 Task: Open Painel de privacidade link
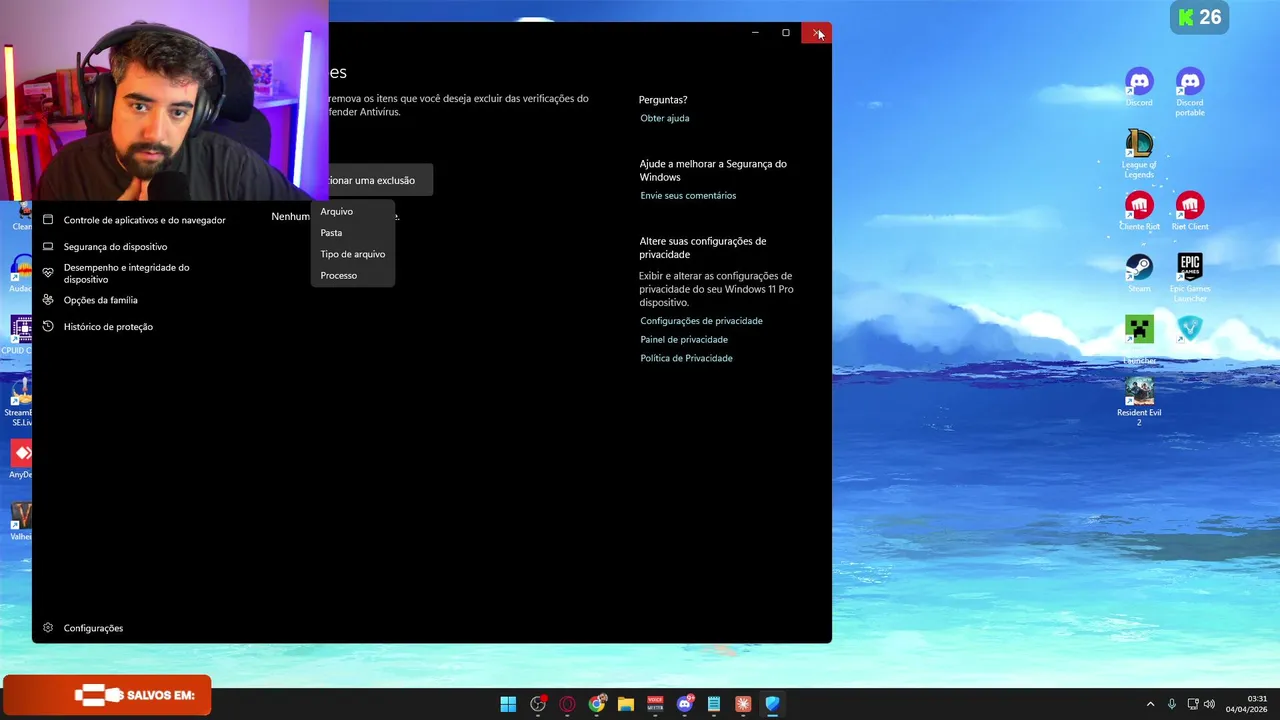(x=684, y=339)
